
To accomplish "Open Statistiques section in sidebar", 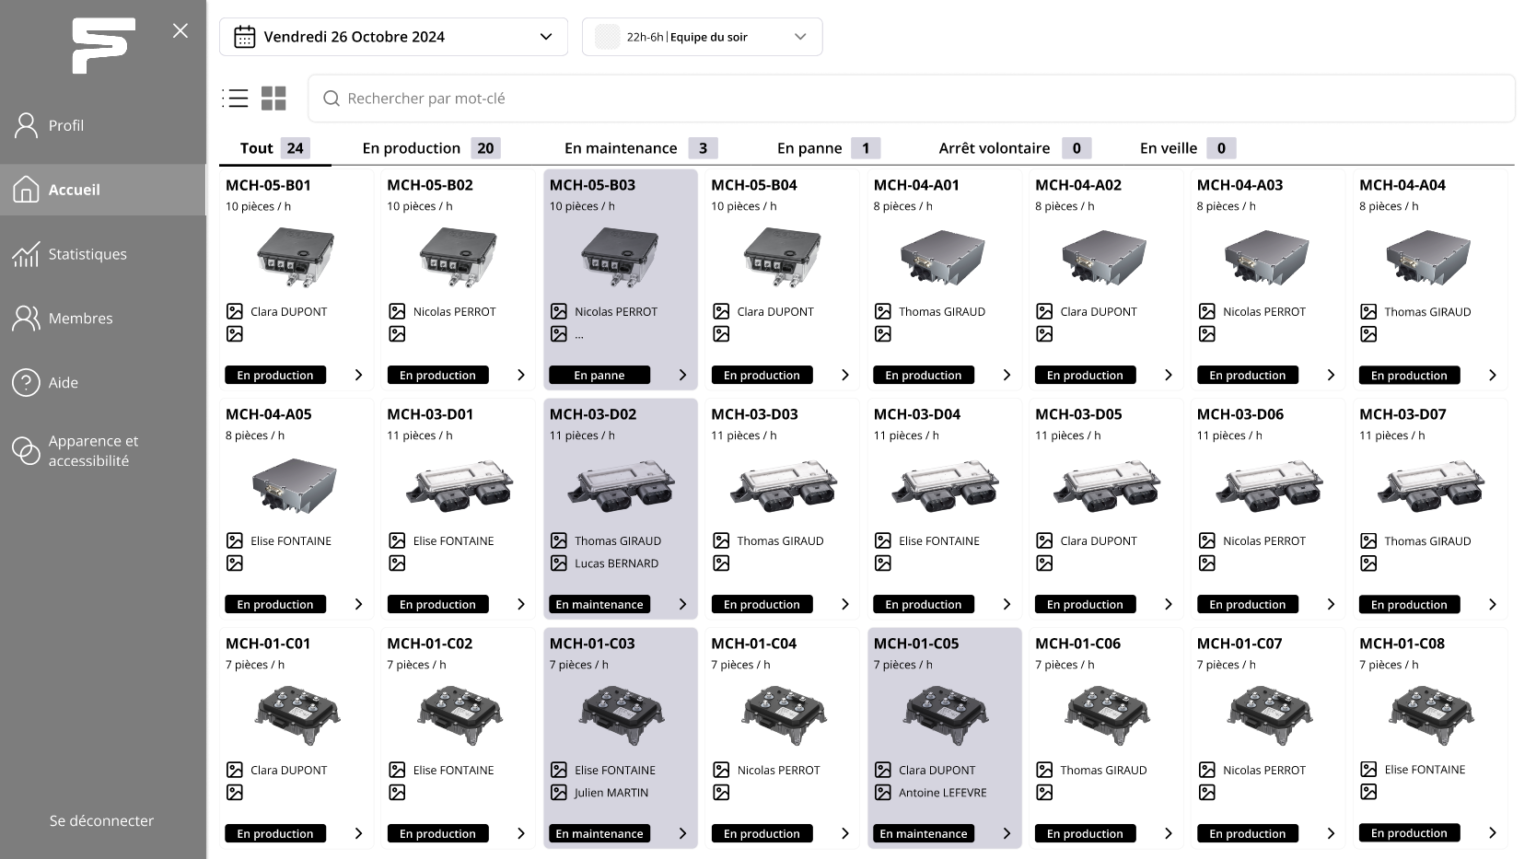I will click(x=87, y=254).
